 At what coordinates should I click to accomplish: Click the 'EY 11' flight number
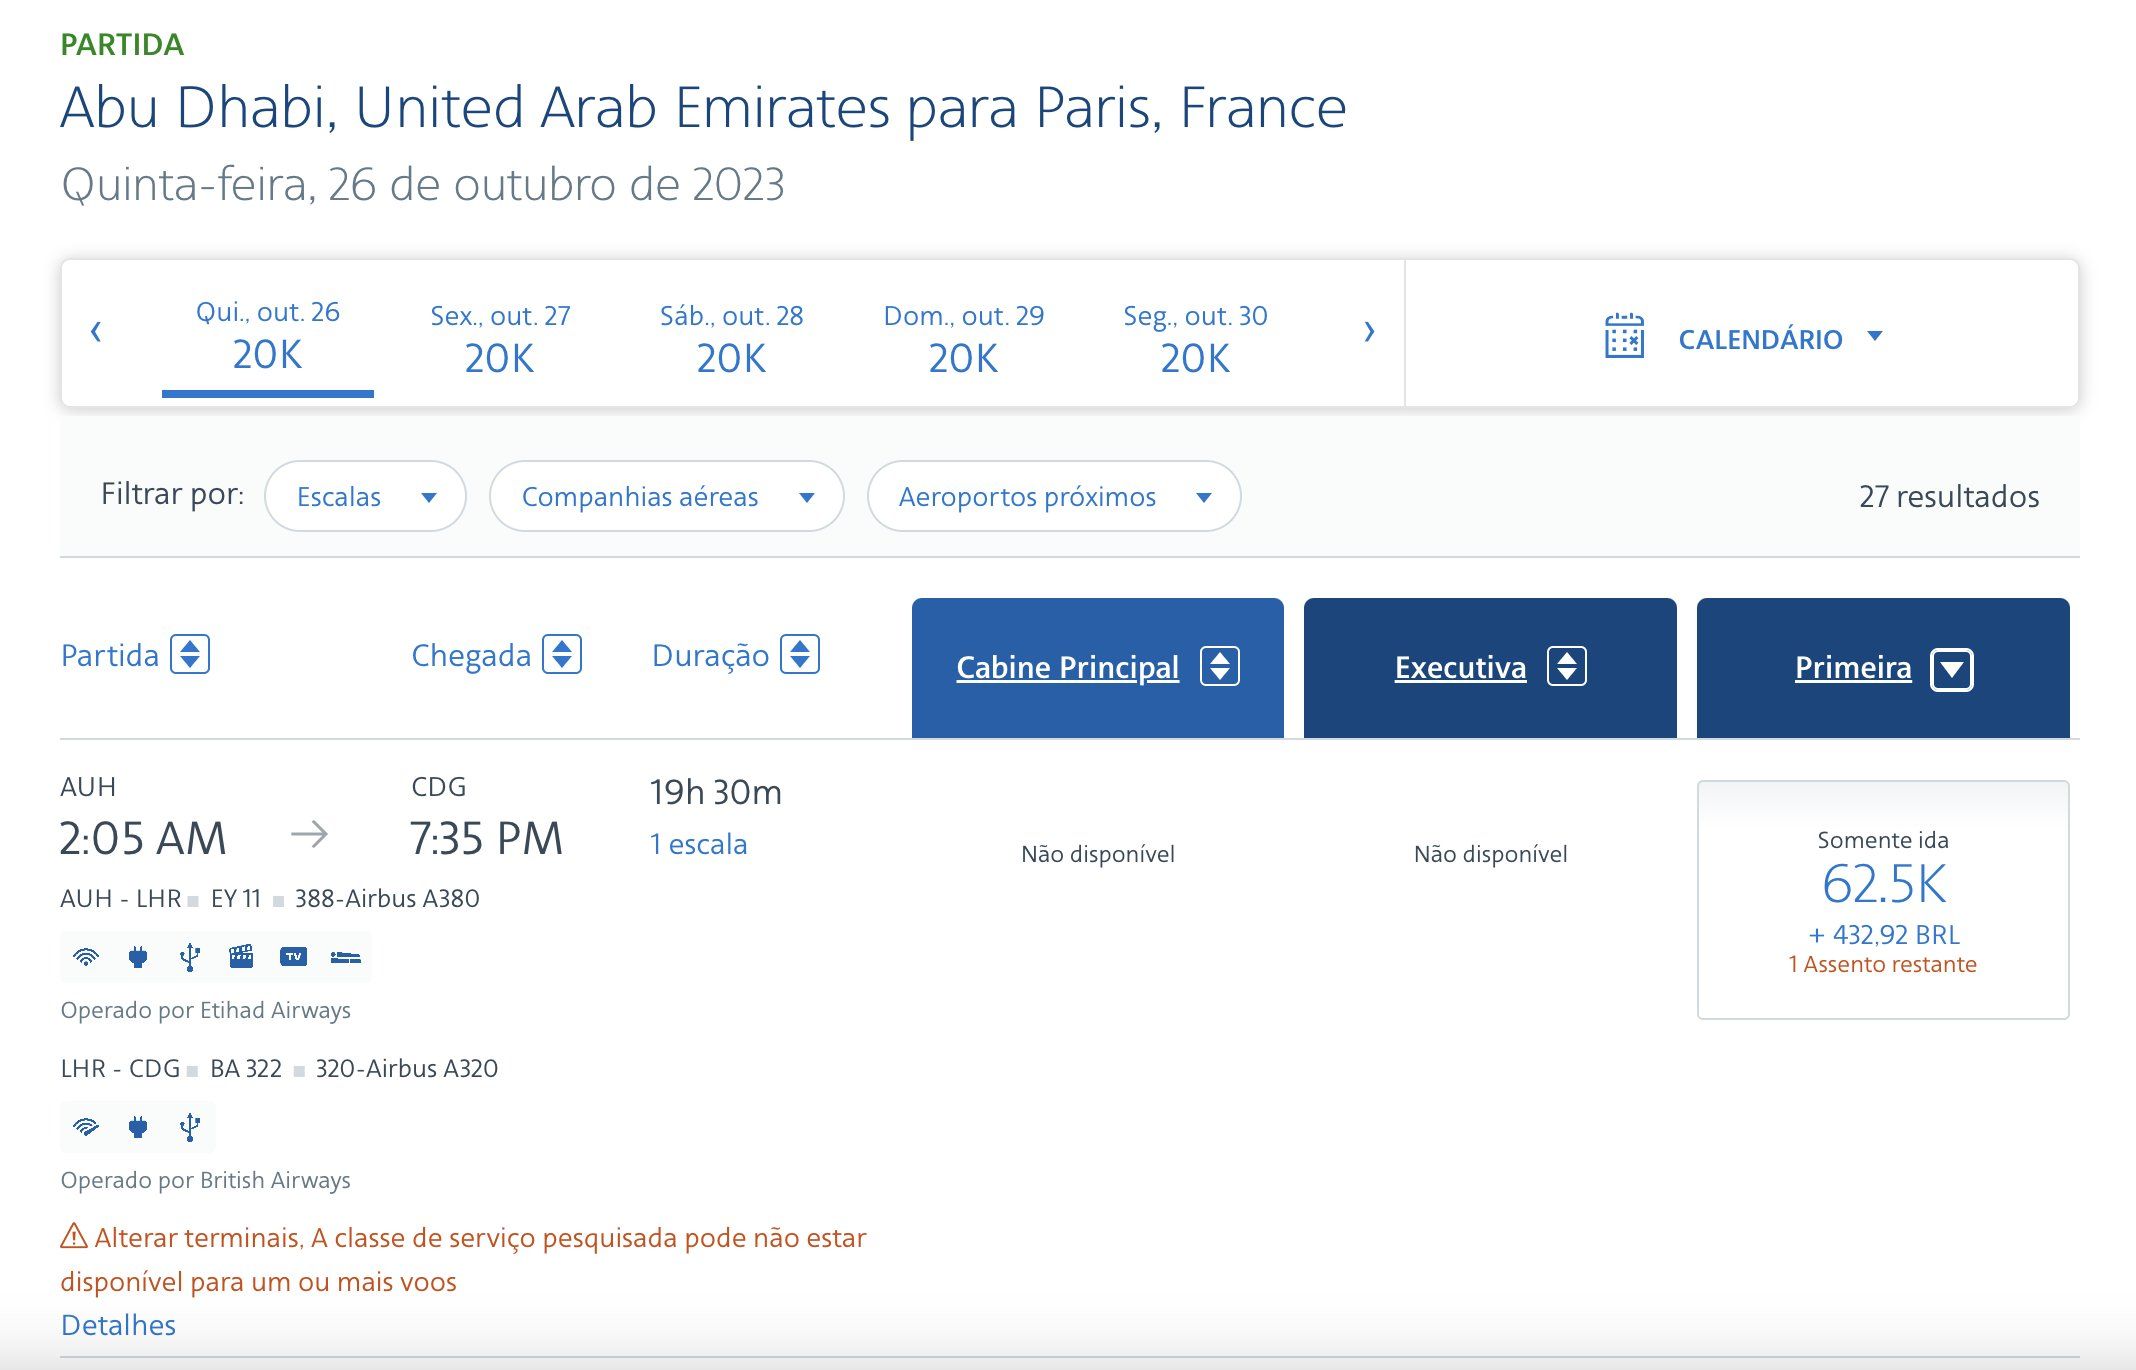[x=236, y=898]
